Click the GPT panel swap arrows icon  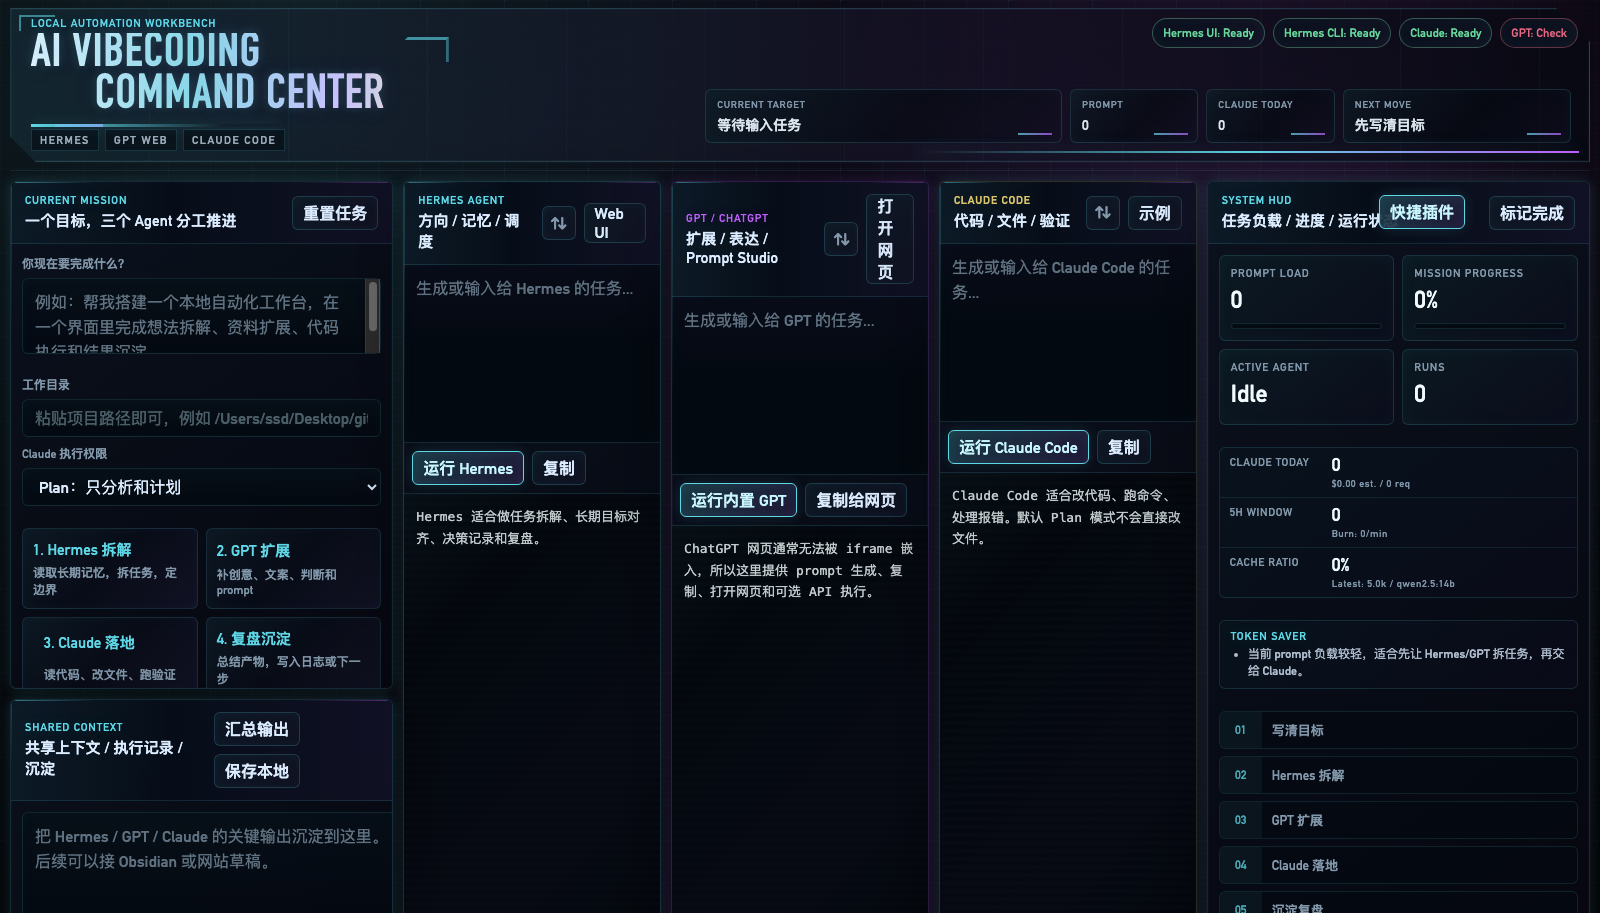click(841, 239)
